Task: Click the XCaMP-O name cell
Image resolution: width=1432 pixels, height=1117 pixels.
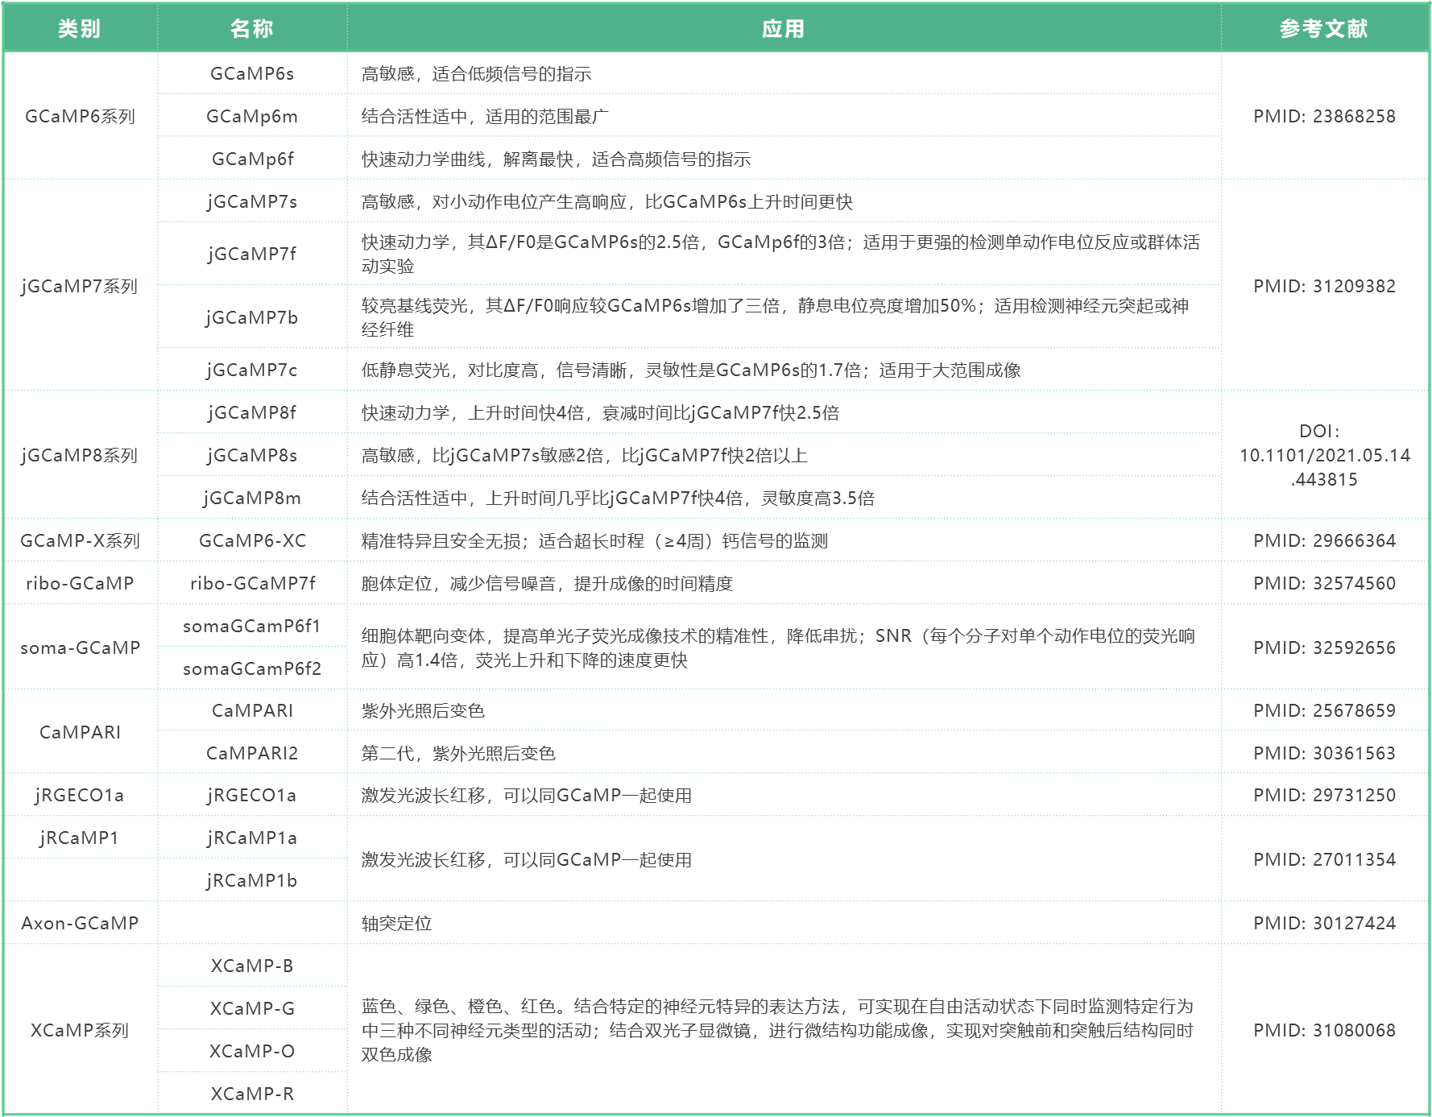Action: (x=252, y=1051)
